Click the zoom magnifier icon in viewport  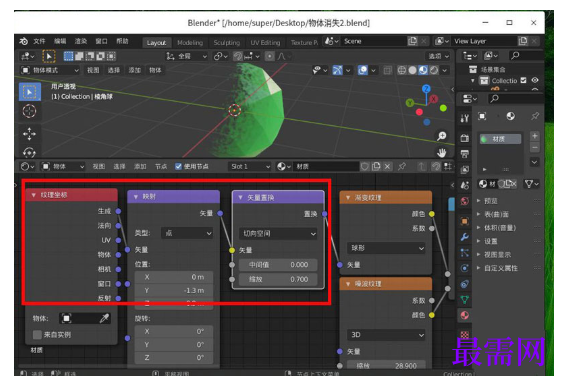(x=442, y=136)
